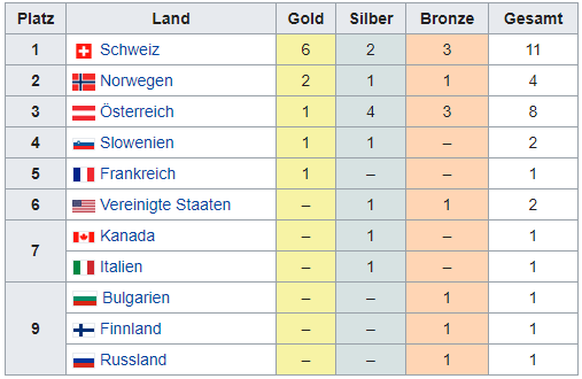Click the Norway flag icon

click(84, 82)
